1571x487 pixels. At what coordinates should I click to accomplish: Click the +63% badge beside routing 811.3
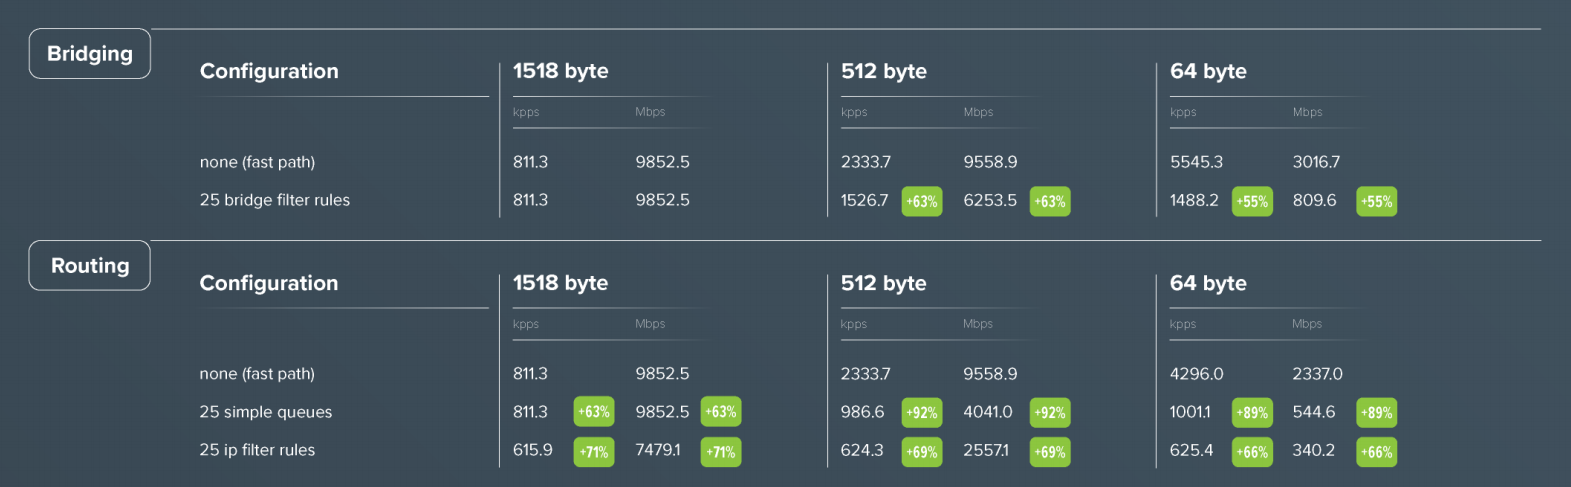593,412
